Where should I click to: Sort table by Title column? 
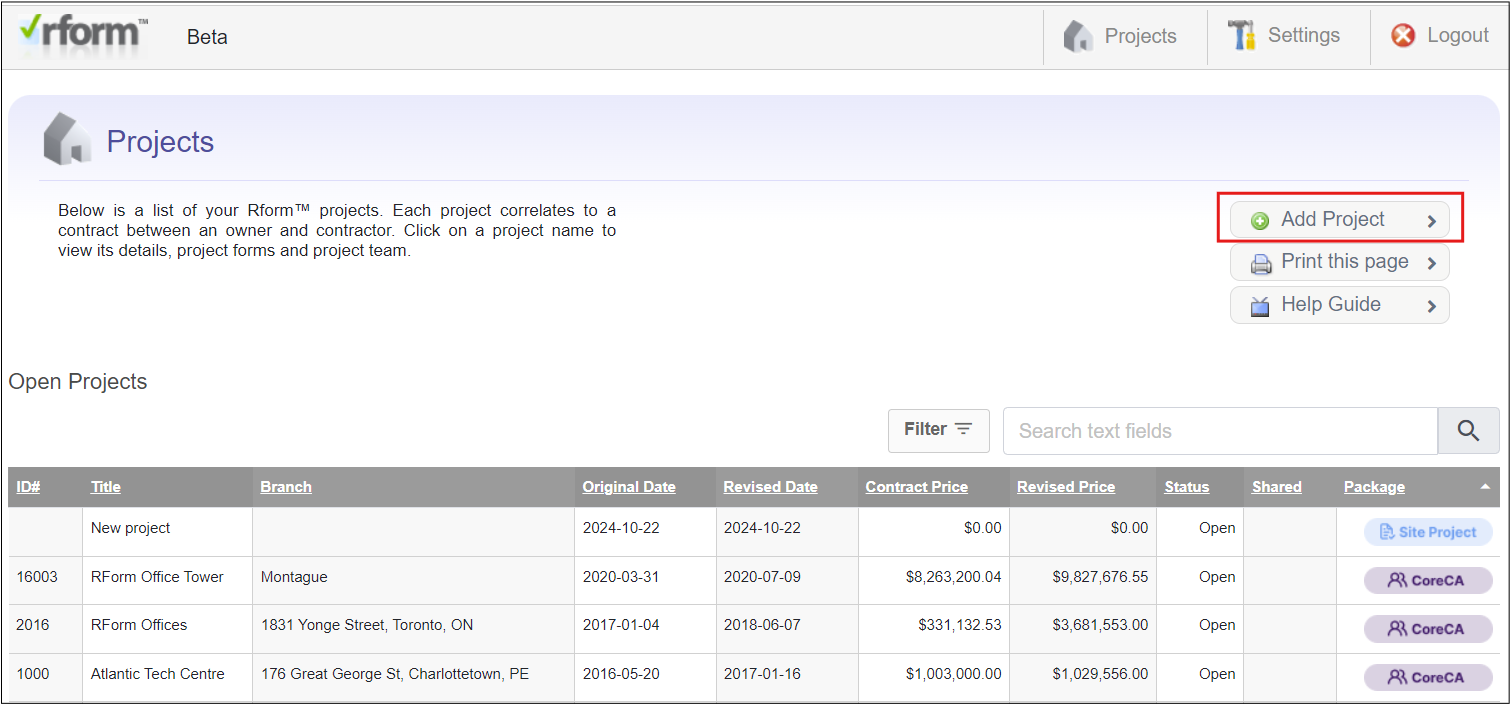[105, 487]
